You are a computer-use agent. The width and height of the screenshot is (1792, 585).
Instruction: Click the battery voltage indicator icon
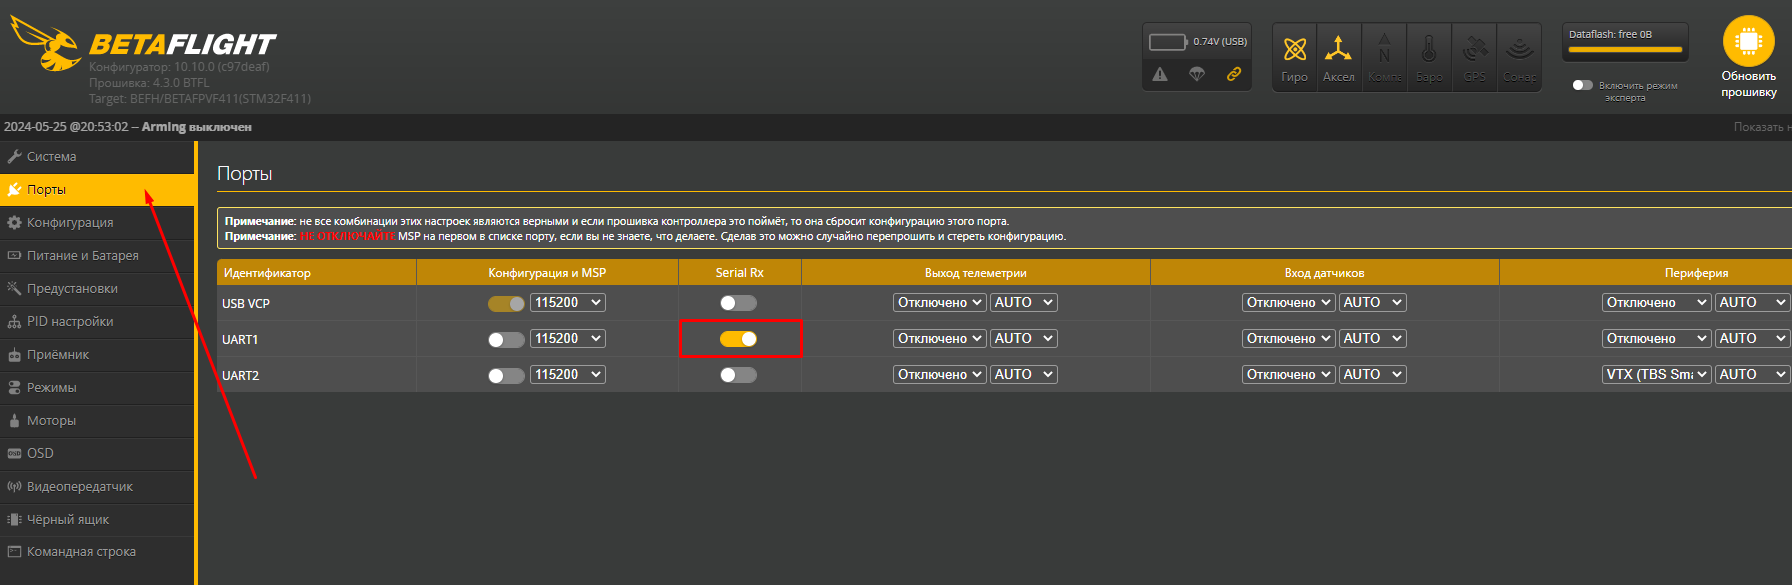pos(1167,42)
